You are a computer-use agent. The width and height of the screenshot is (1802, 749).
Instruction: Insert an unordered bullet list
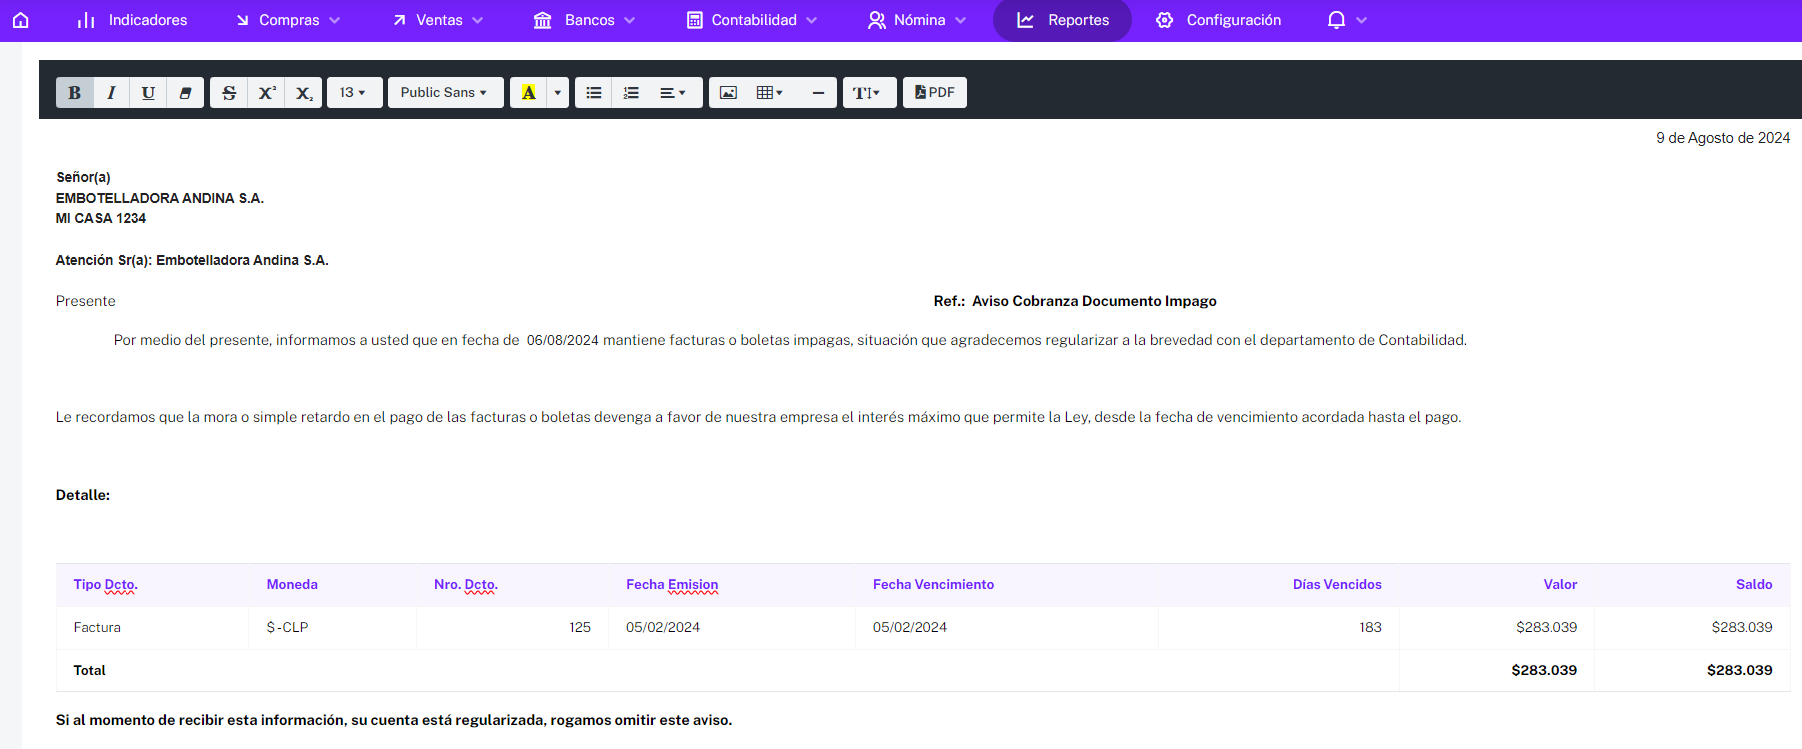click(x=594, y=93)
